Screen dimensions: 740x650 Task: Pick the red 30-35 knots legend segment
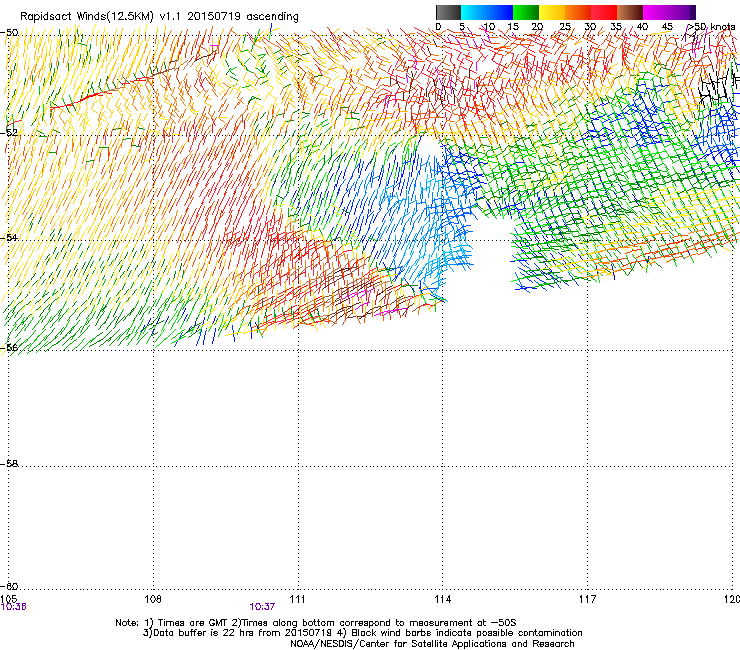(x=604, y=12)
